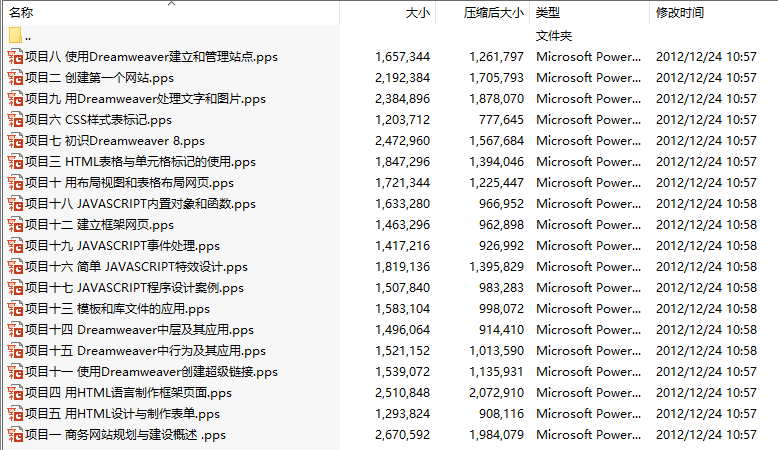Screen dimensions: 778x450
Task: Click size value 1,721,344
Action: pyautogui.click(x=402, y=183)
